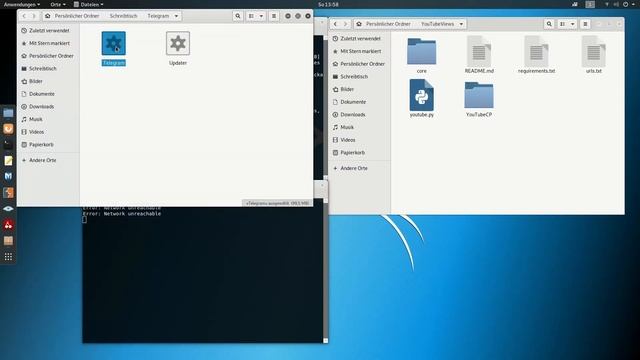Expand the Telegram path bar dropdown arrow
This screenshot has height=360, width=640.
point(176,16)
